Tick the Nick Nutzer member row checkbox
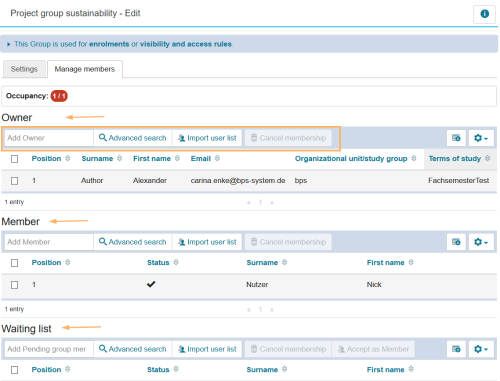 [14, 285]
